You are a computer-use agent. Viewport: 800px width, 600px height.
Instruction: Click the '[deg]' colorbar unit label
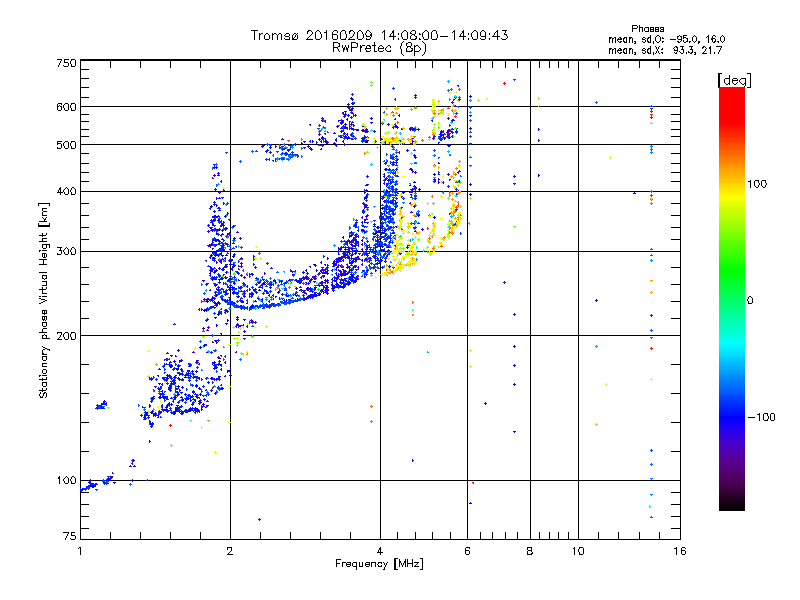pos(734,80)
